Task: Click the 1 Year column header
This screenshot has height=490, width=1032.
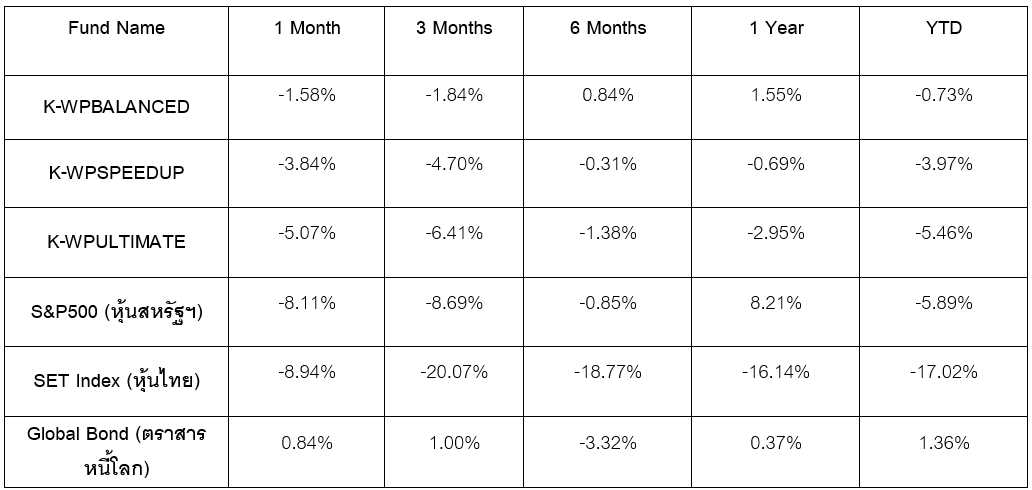Action: [776, 28]
